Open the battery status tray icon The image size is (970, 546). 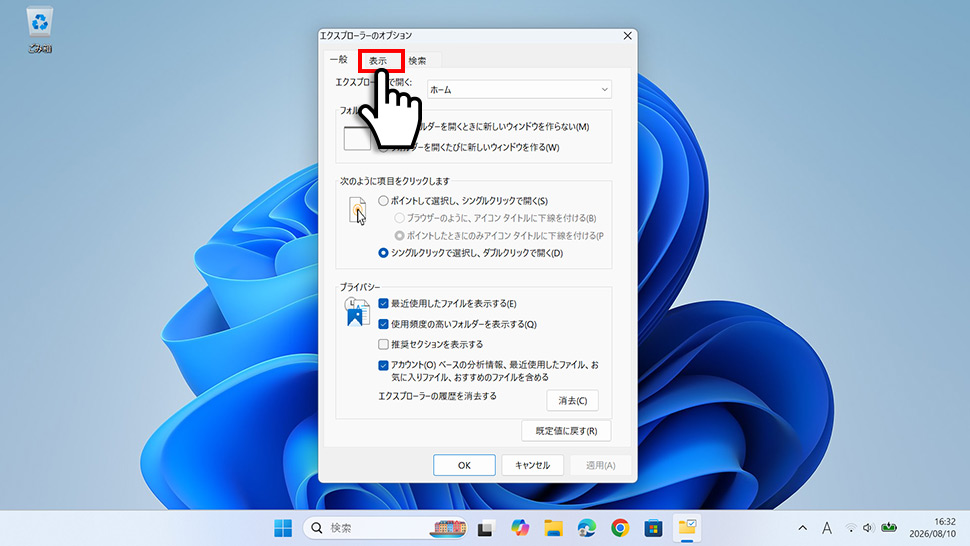point(889,527)
